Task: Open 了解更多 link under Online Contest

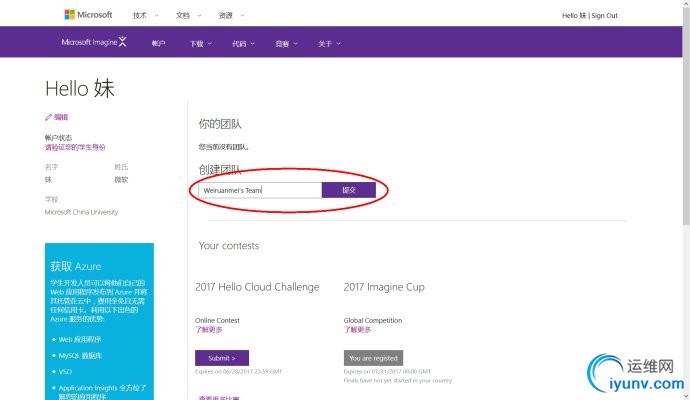Action: [x=209, y=330]
